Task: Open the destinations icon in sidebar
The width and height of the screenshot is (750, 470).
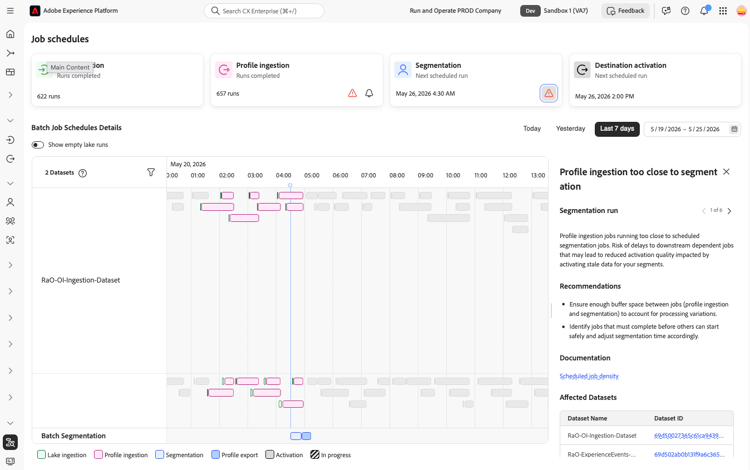Action: click(10, 159)
